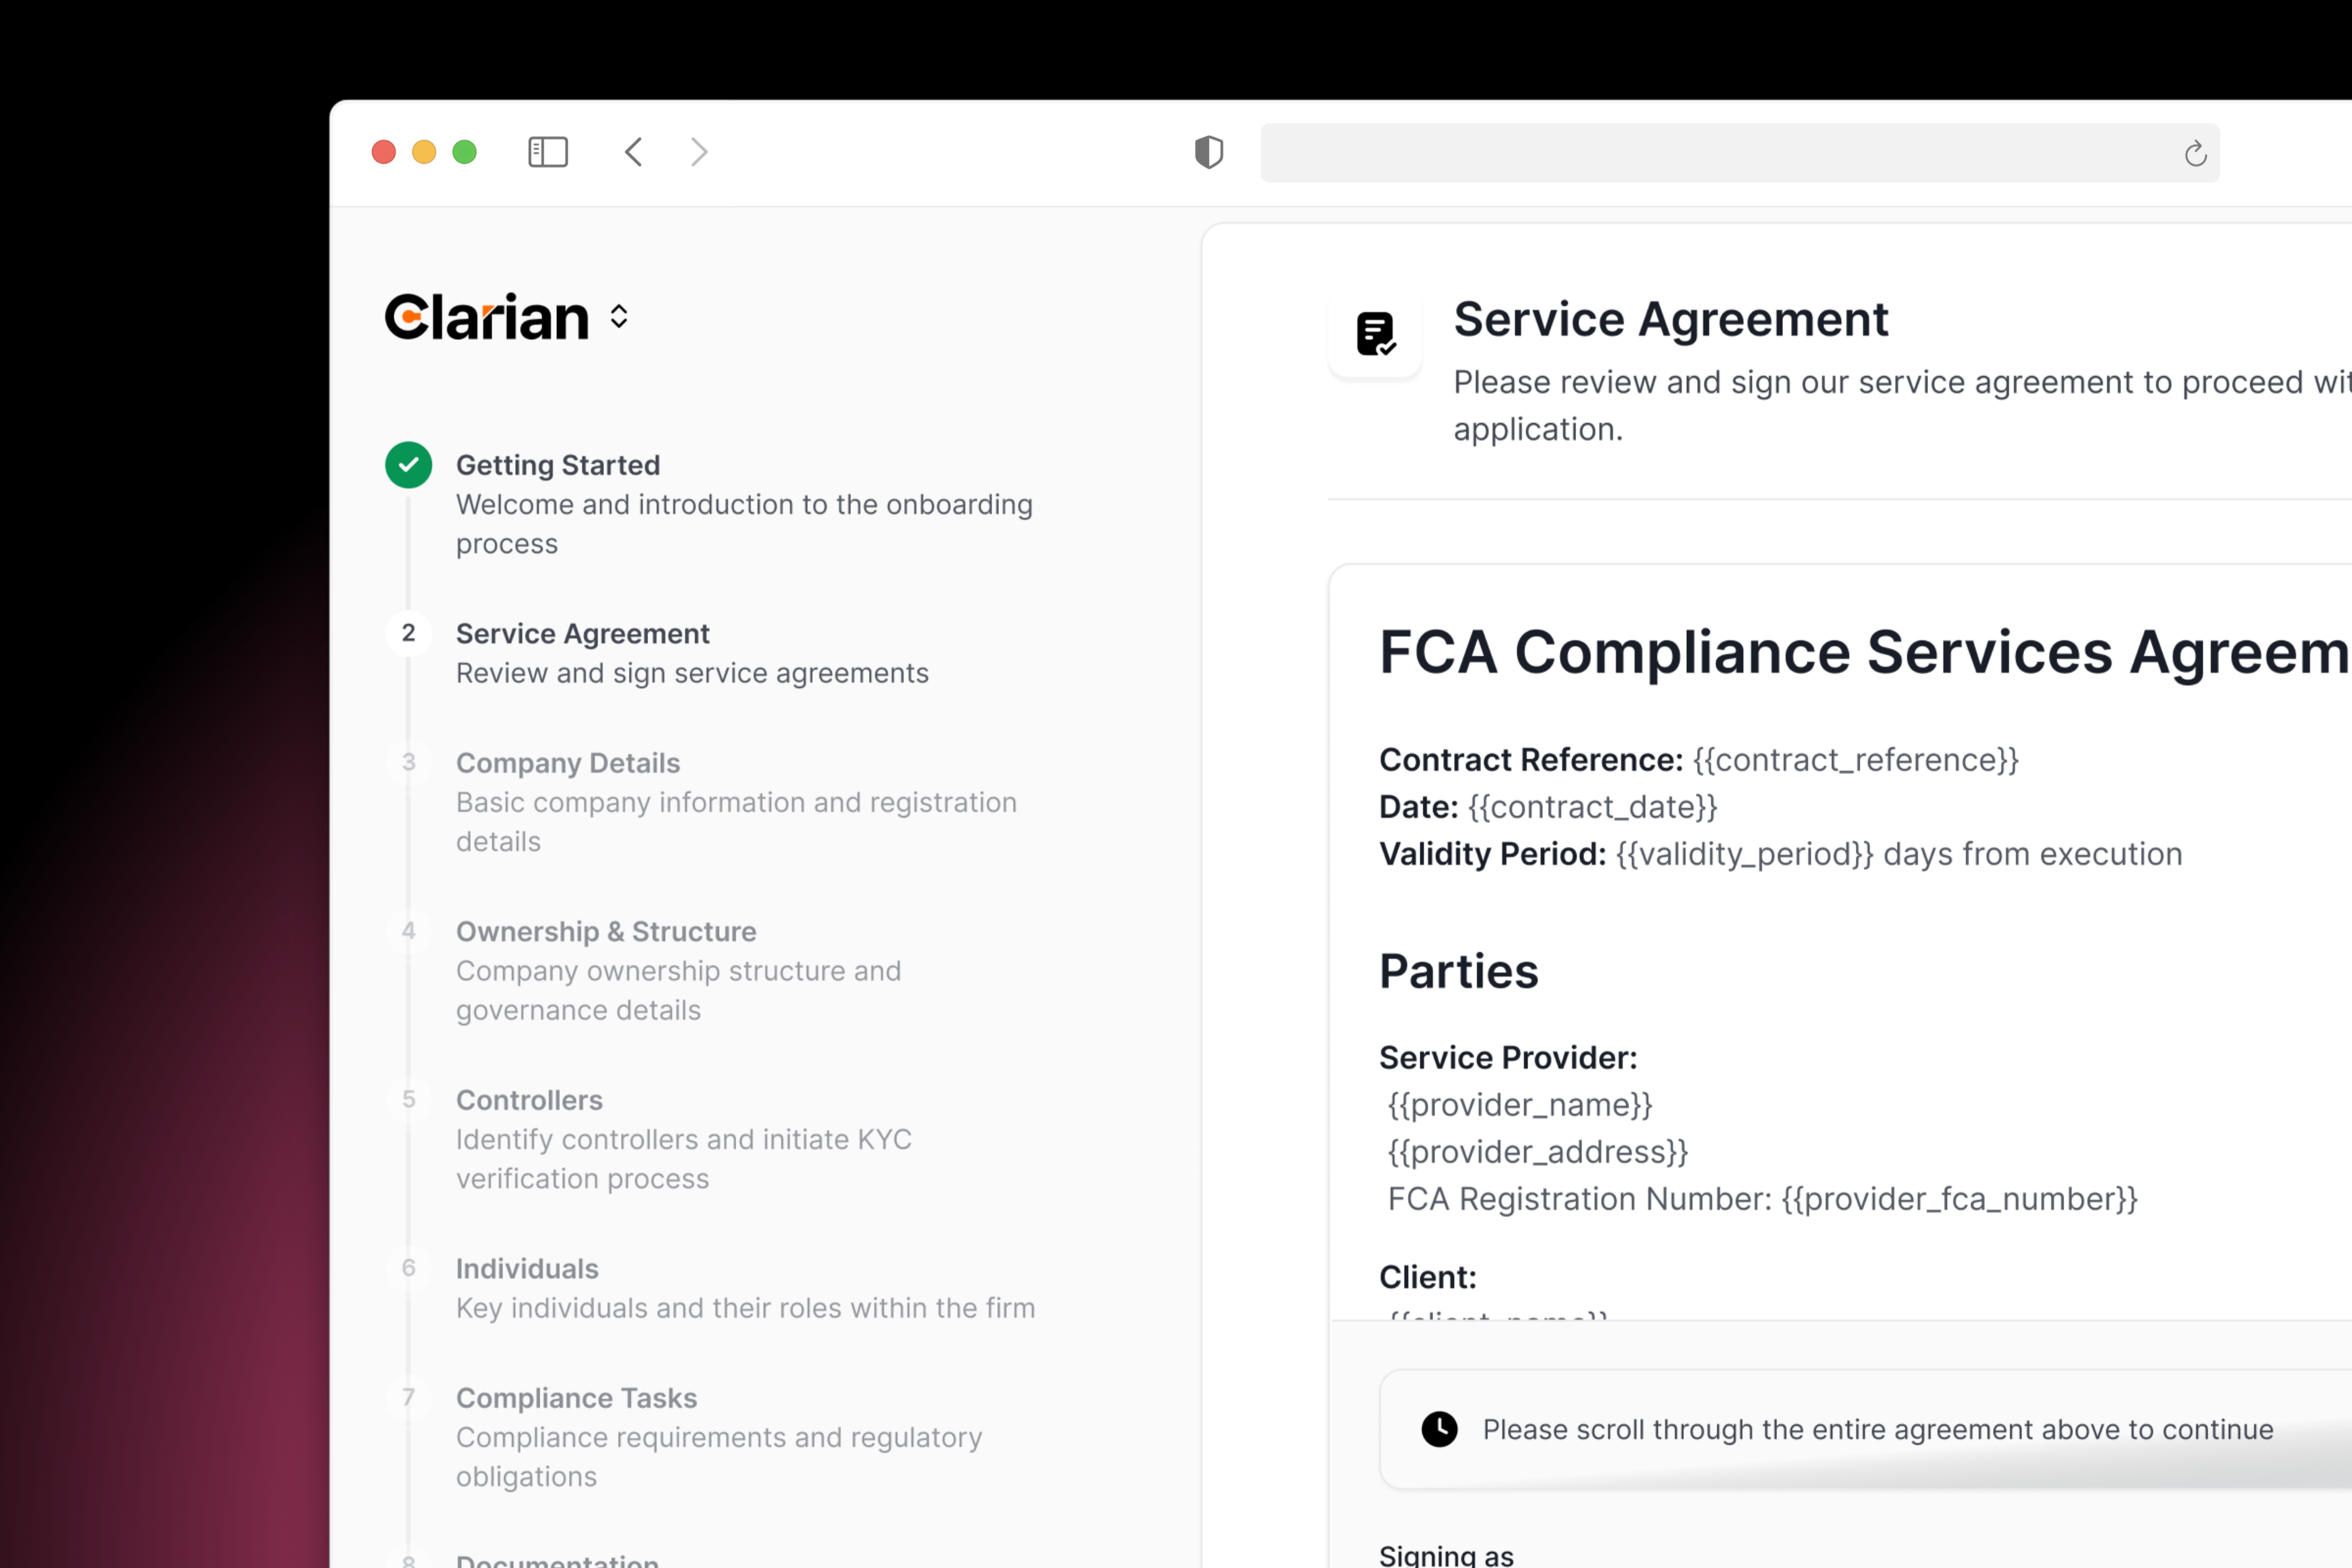Click the signed document icon by Service Agreement
This screenshot has width=2352, height=1568.
1375,334
